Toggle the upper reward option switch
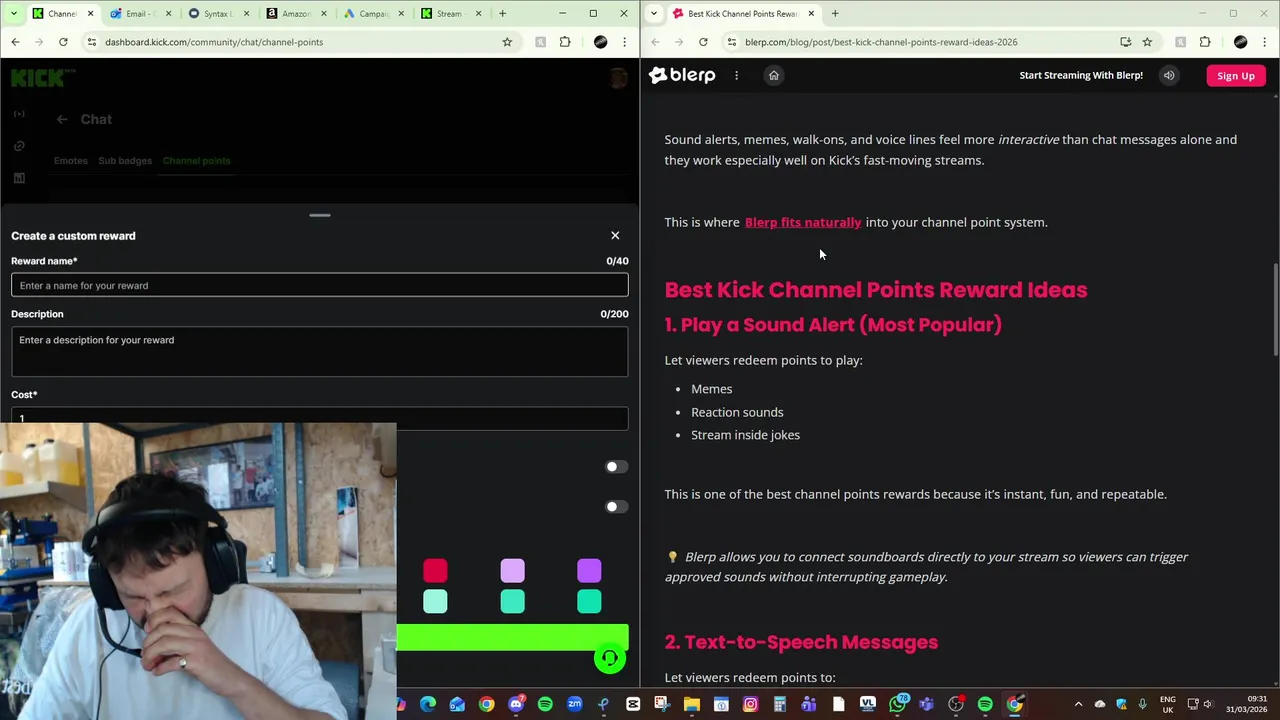1280x720 pixels. click(616, 467)
